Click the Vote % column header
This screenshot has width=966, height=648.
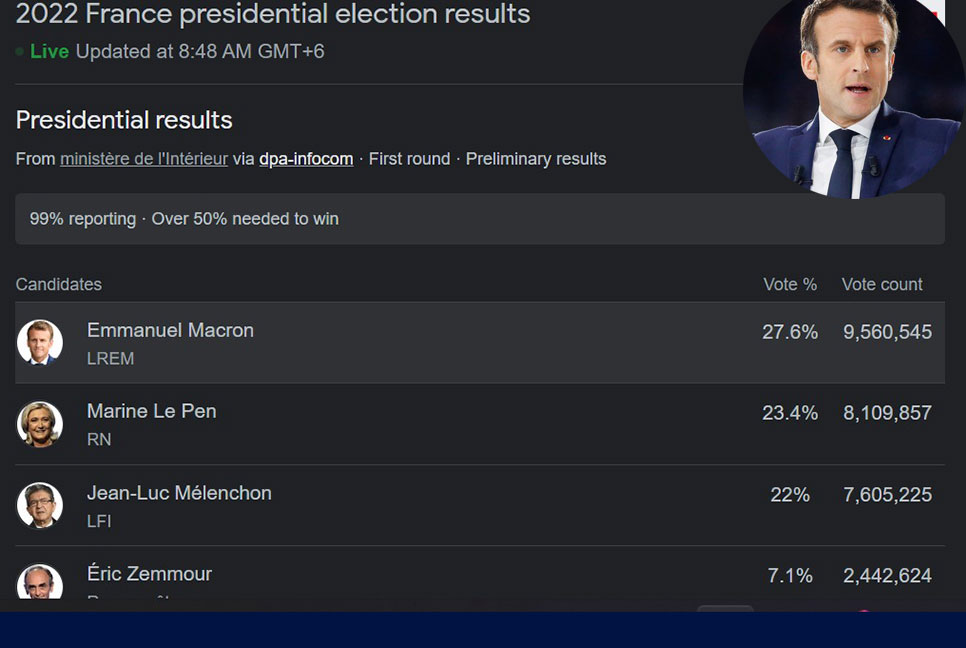[790, 285]
